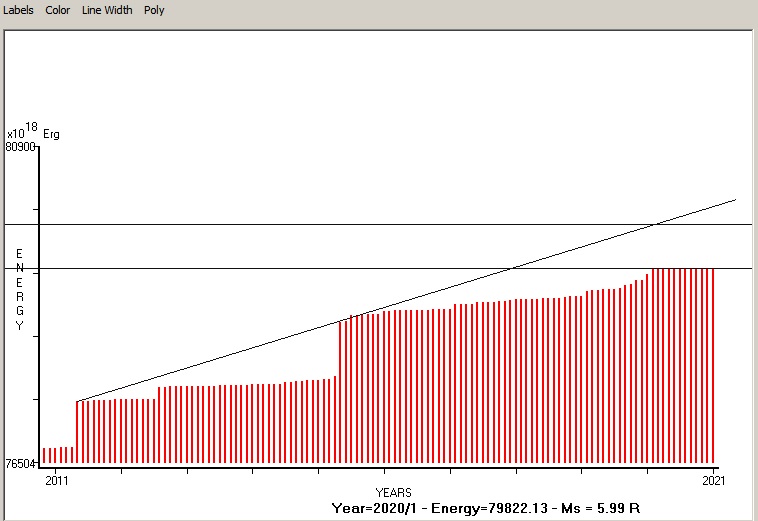Click the YEARS axis title

coord(393,493)
